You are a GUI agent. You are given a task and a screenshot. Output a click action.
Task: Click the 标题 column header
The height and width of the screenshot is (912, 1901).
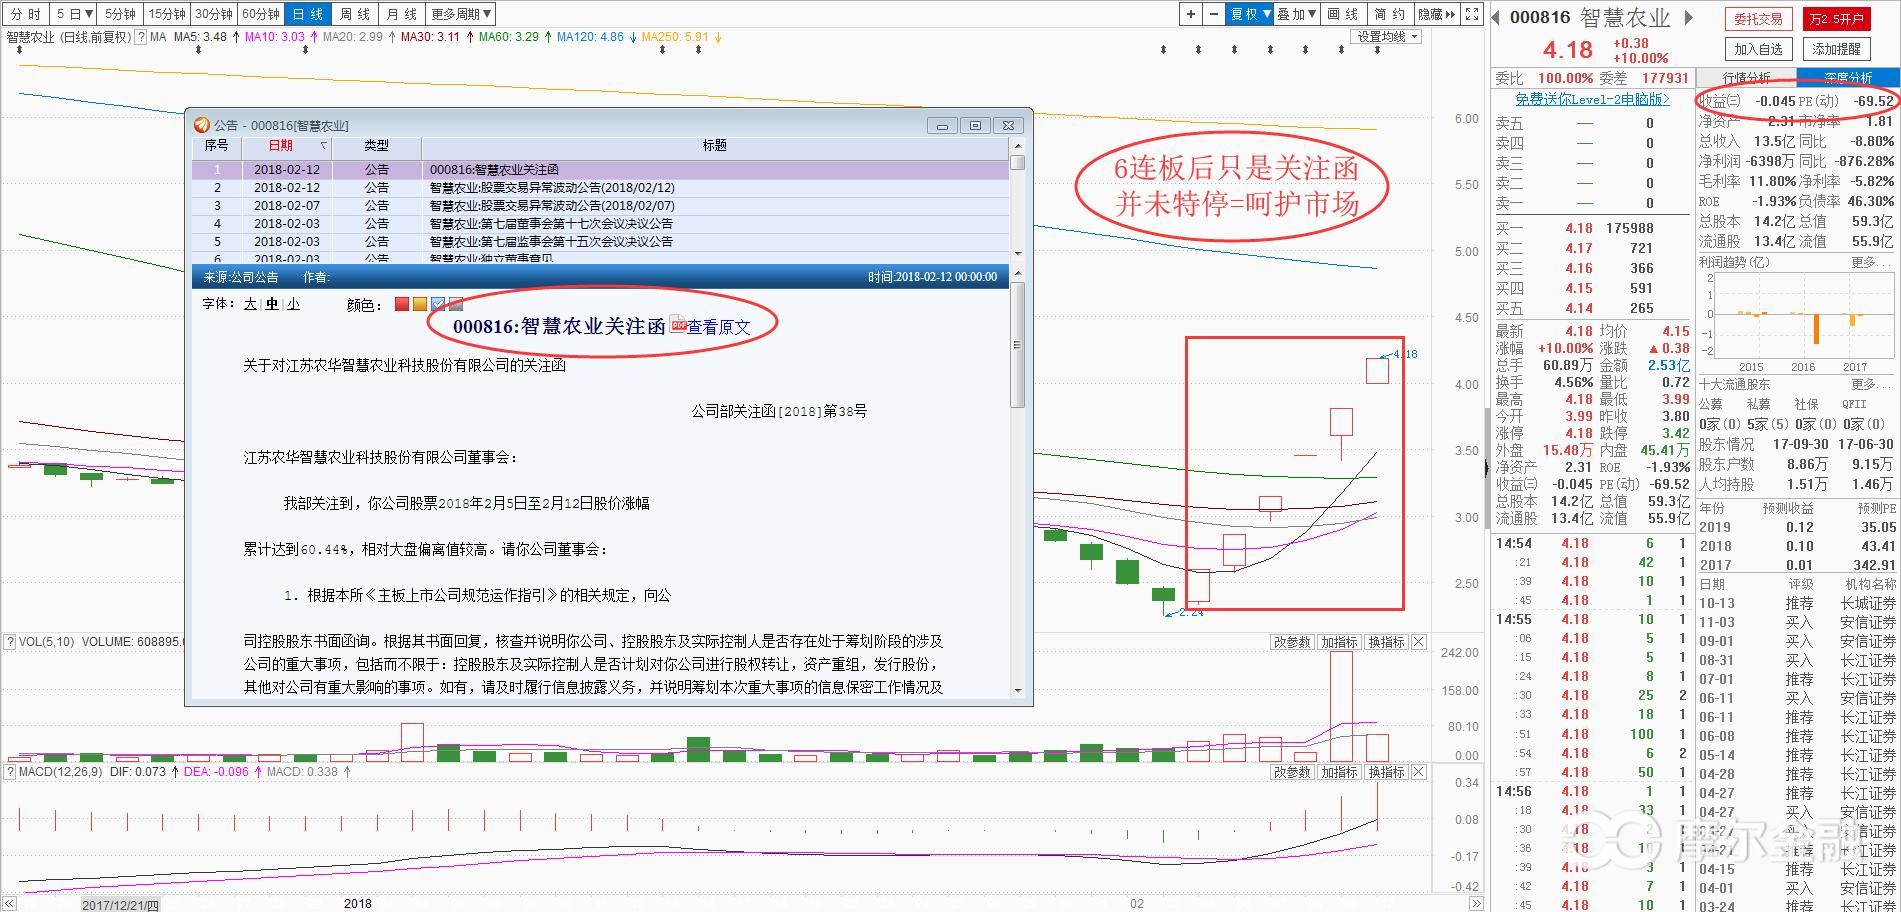tap(715, 146)
